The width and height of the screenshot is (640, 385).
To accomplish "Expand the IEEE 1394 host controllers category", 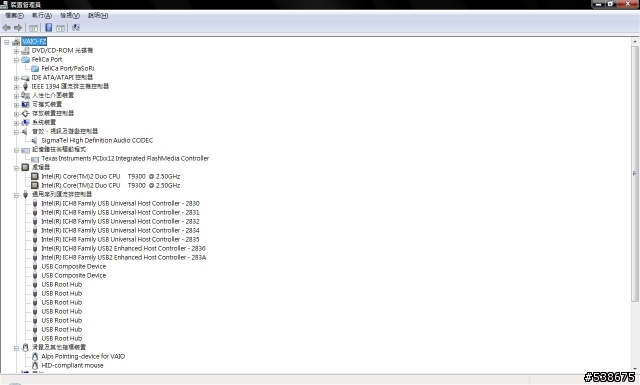I will pos(16,87).
